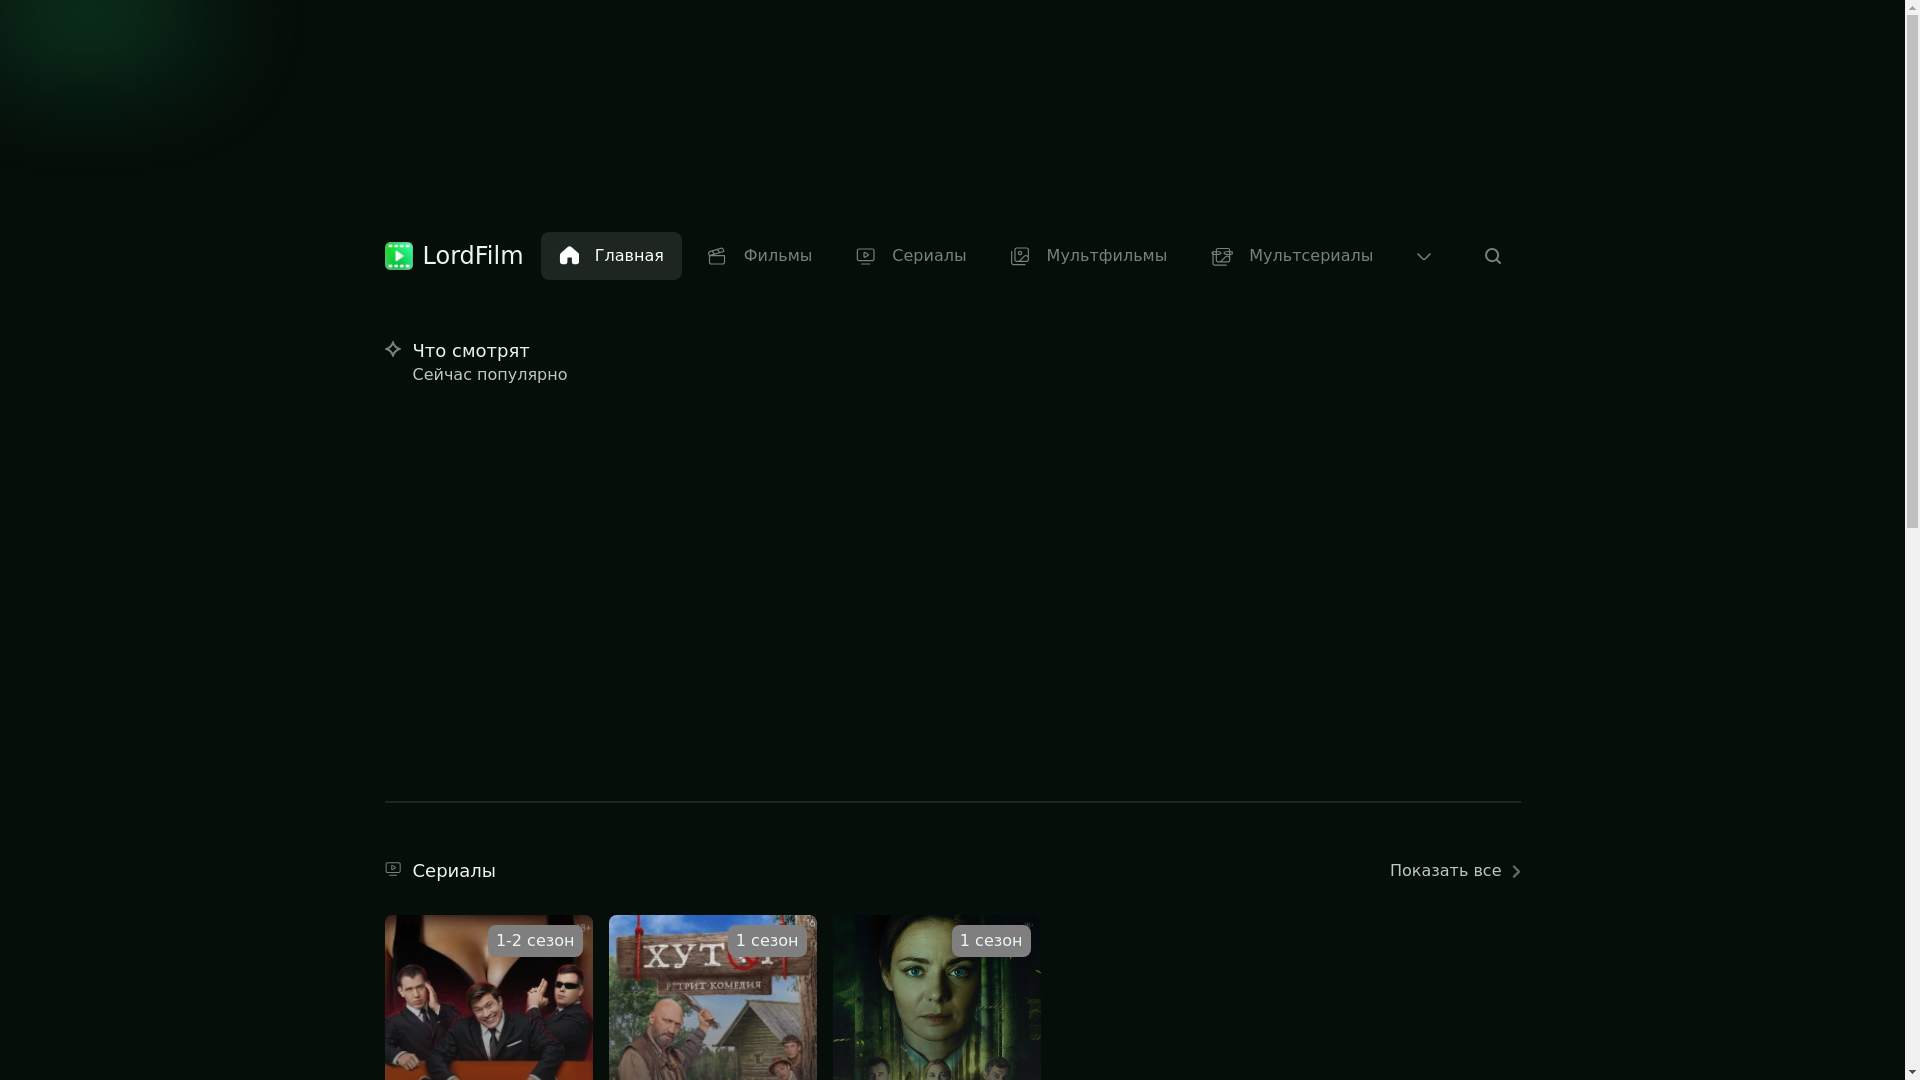Click the small TV icon beside Сериалы heading

pyautogui.click(x=393, y=869)
